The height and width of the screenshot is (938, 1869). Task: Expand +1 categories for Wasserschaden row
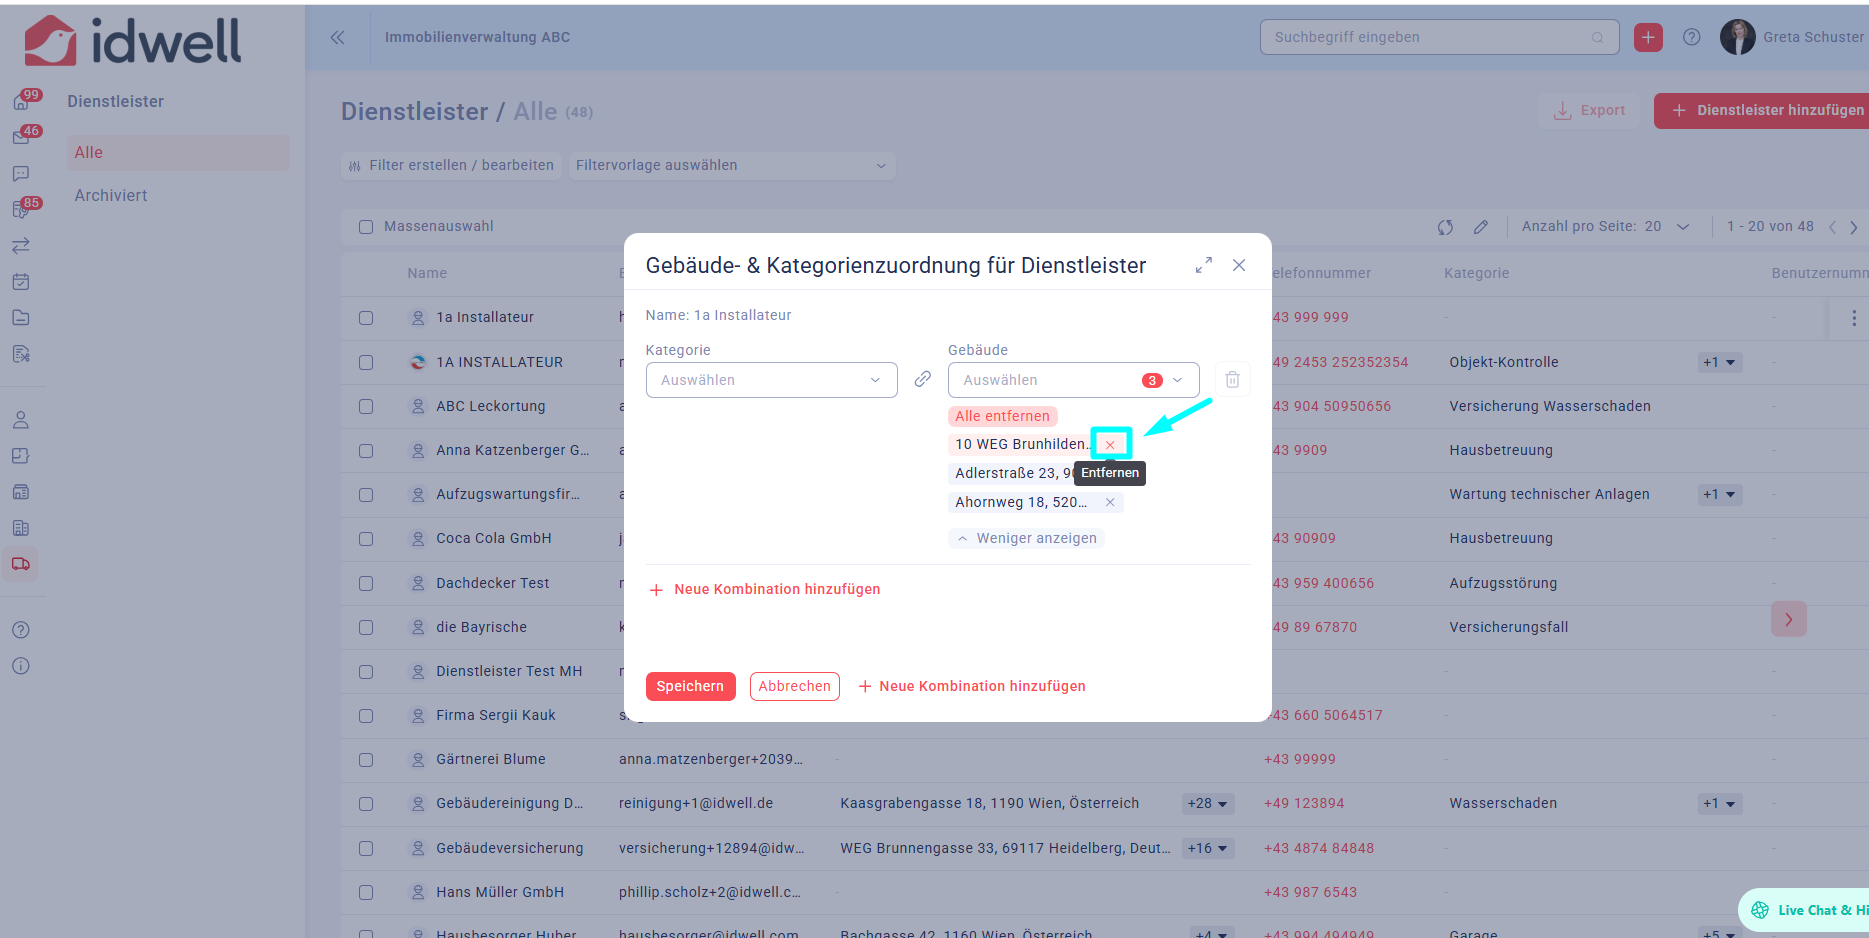(1720, 804)
